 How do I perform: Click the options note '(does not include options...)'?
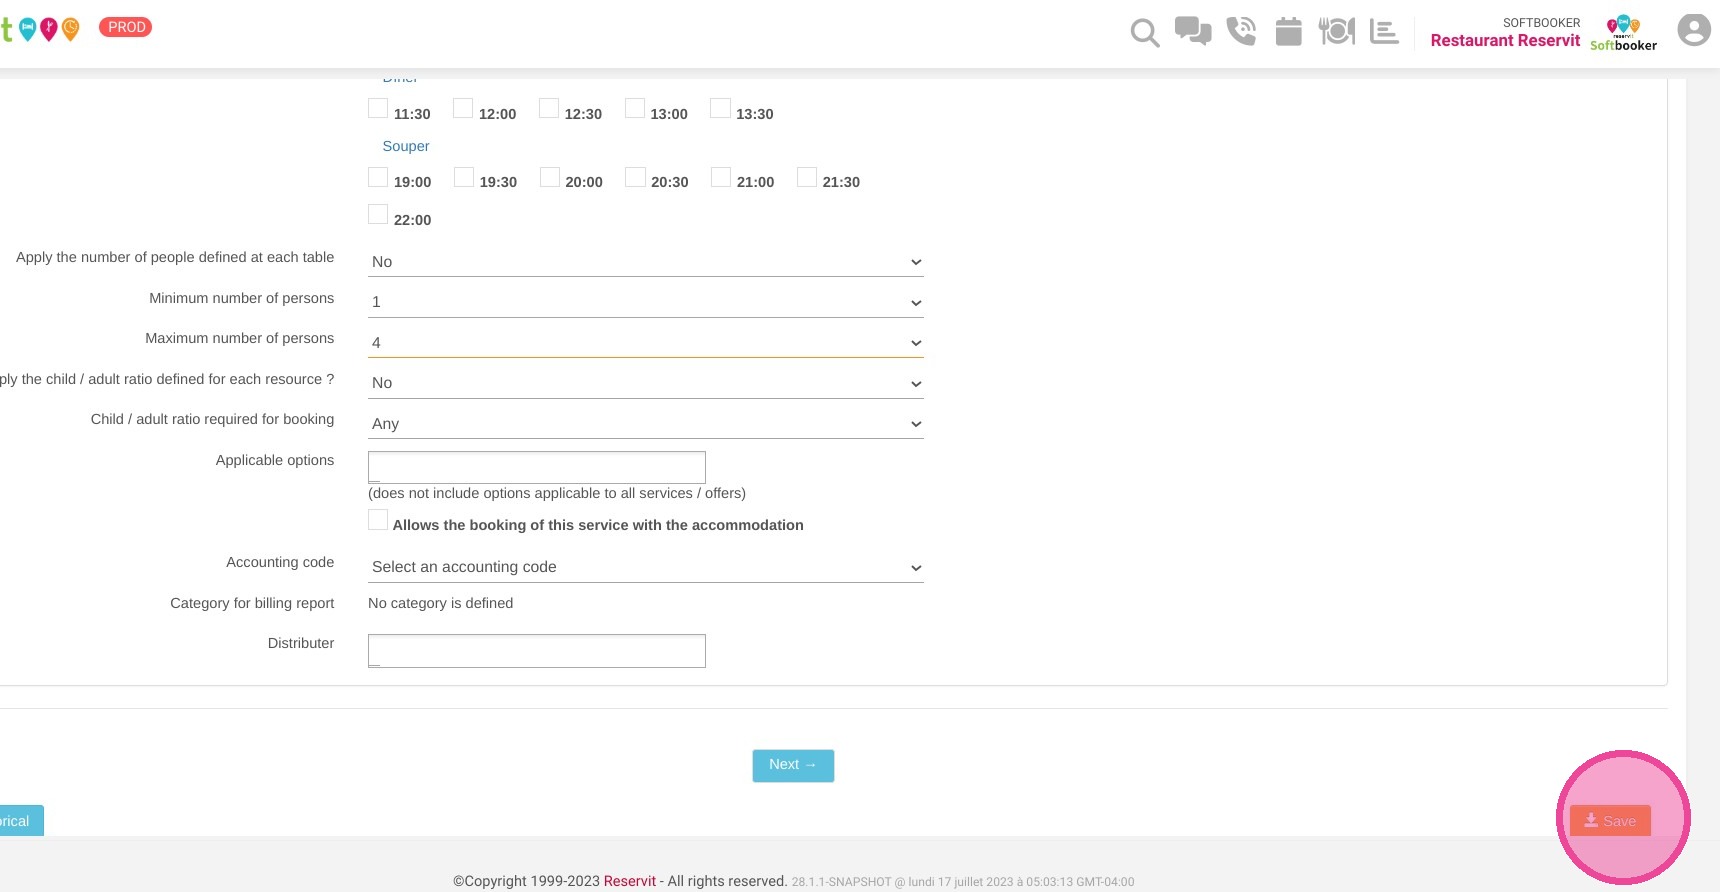(x=557, y=493)
